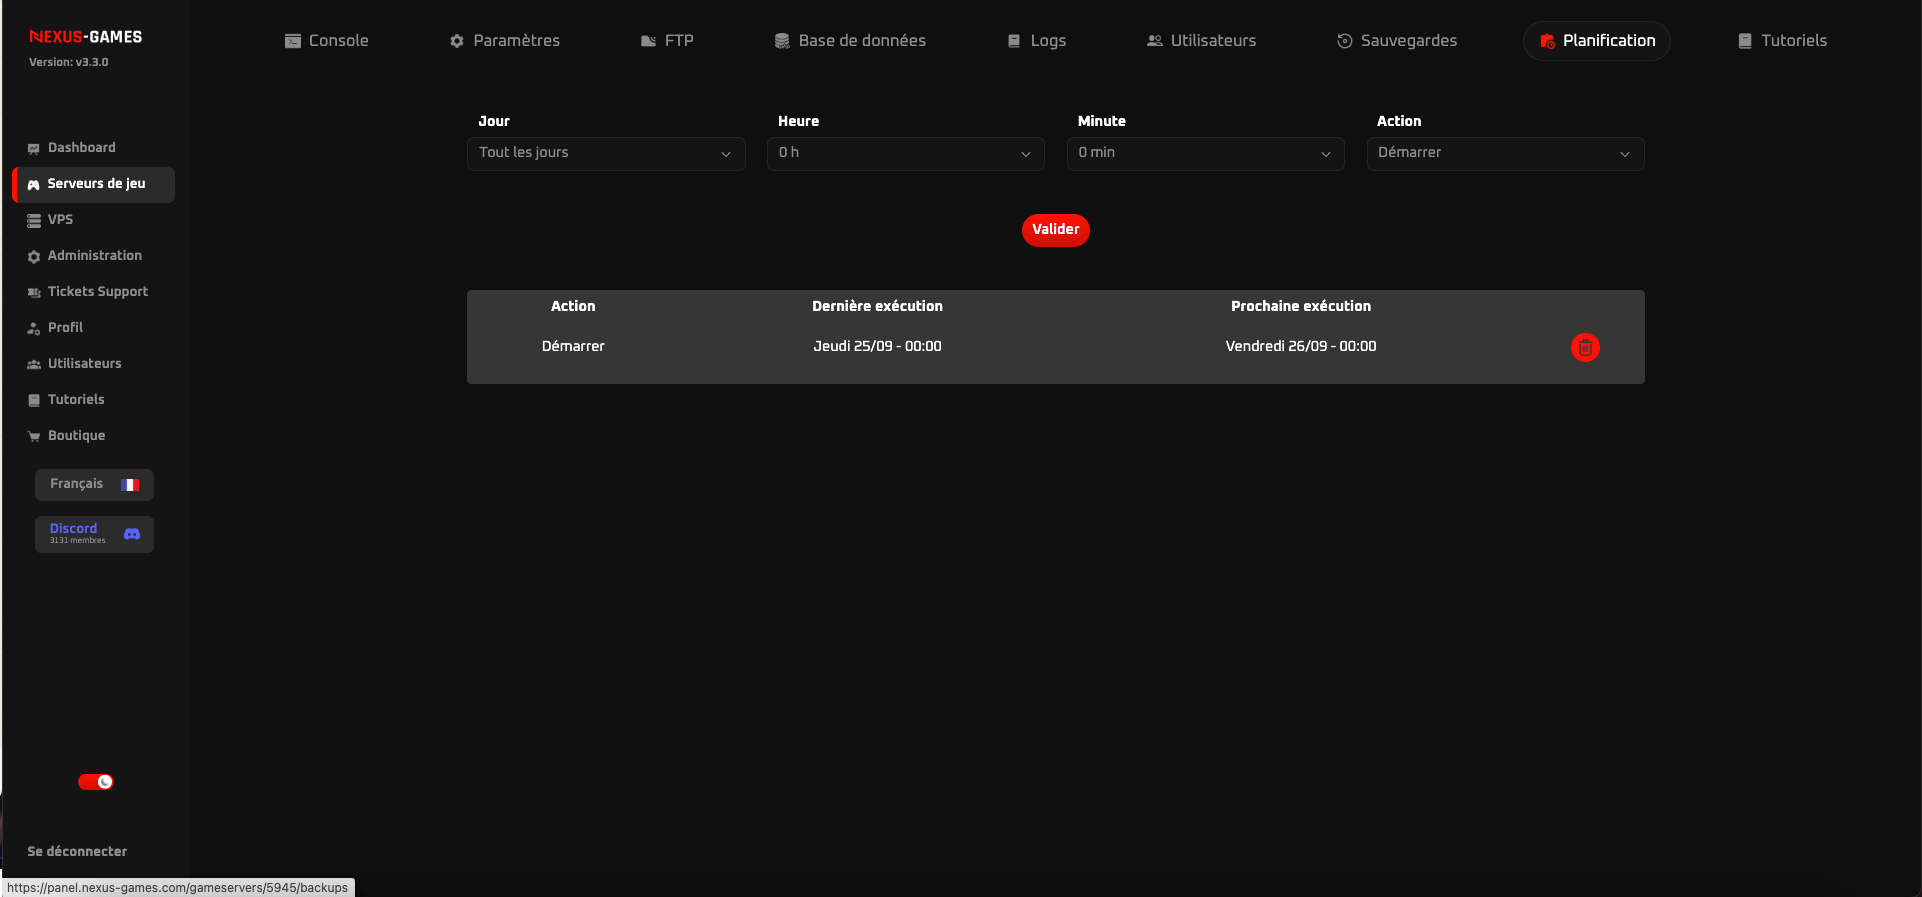Open the Utilisateurs tab in top bar

(x=1201, y=41)
